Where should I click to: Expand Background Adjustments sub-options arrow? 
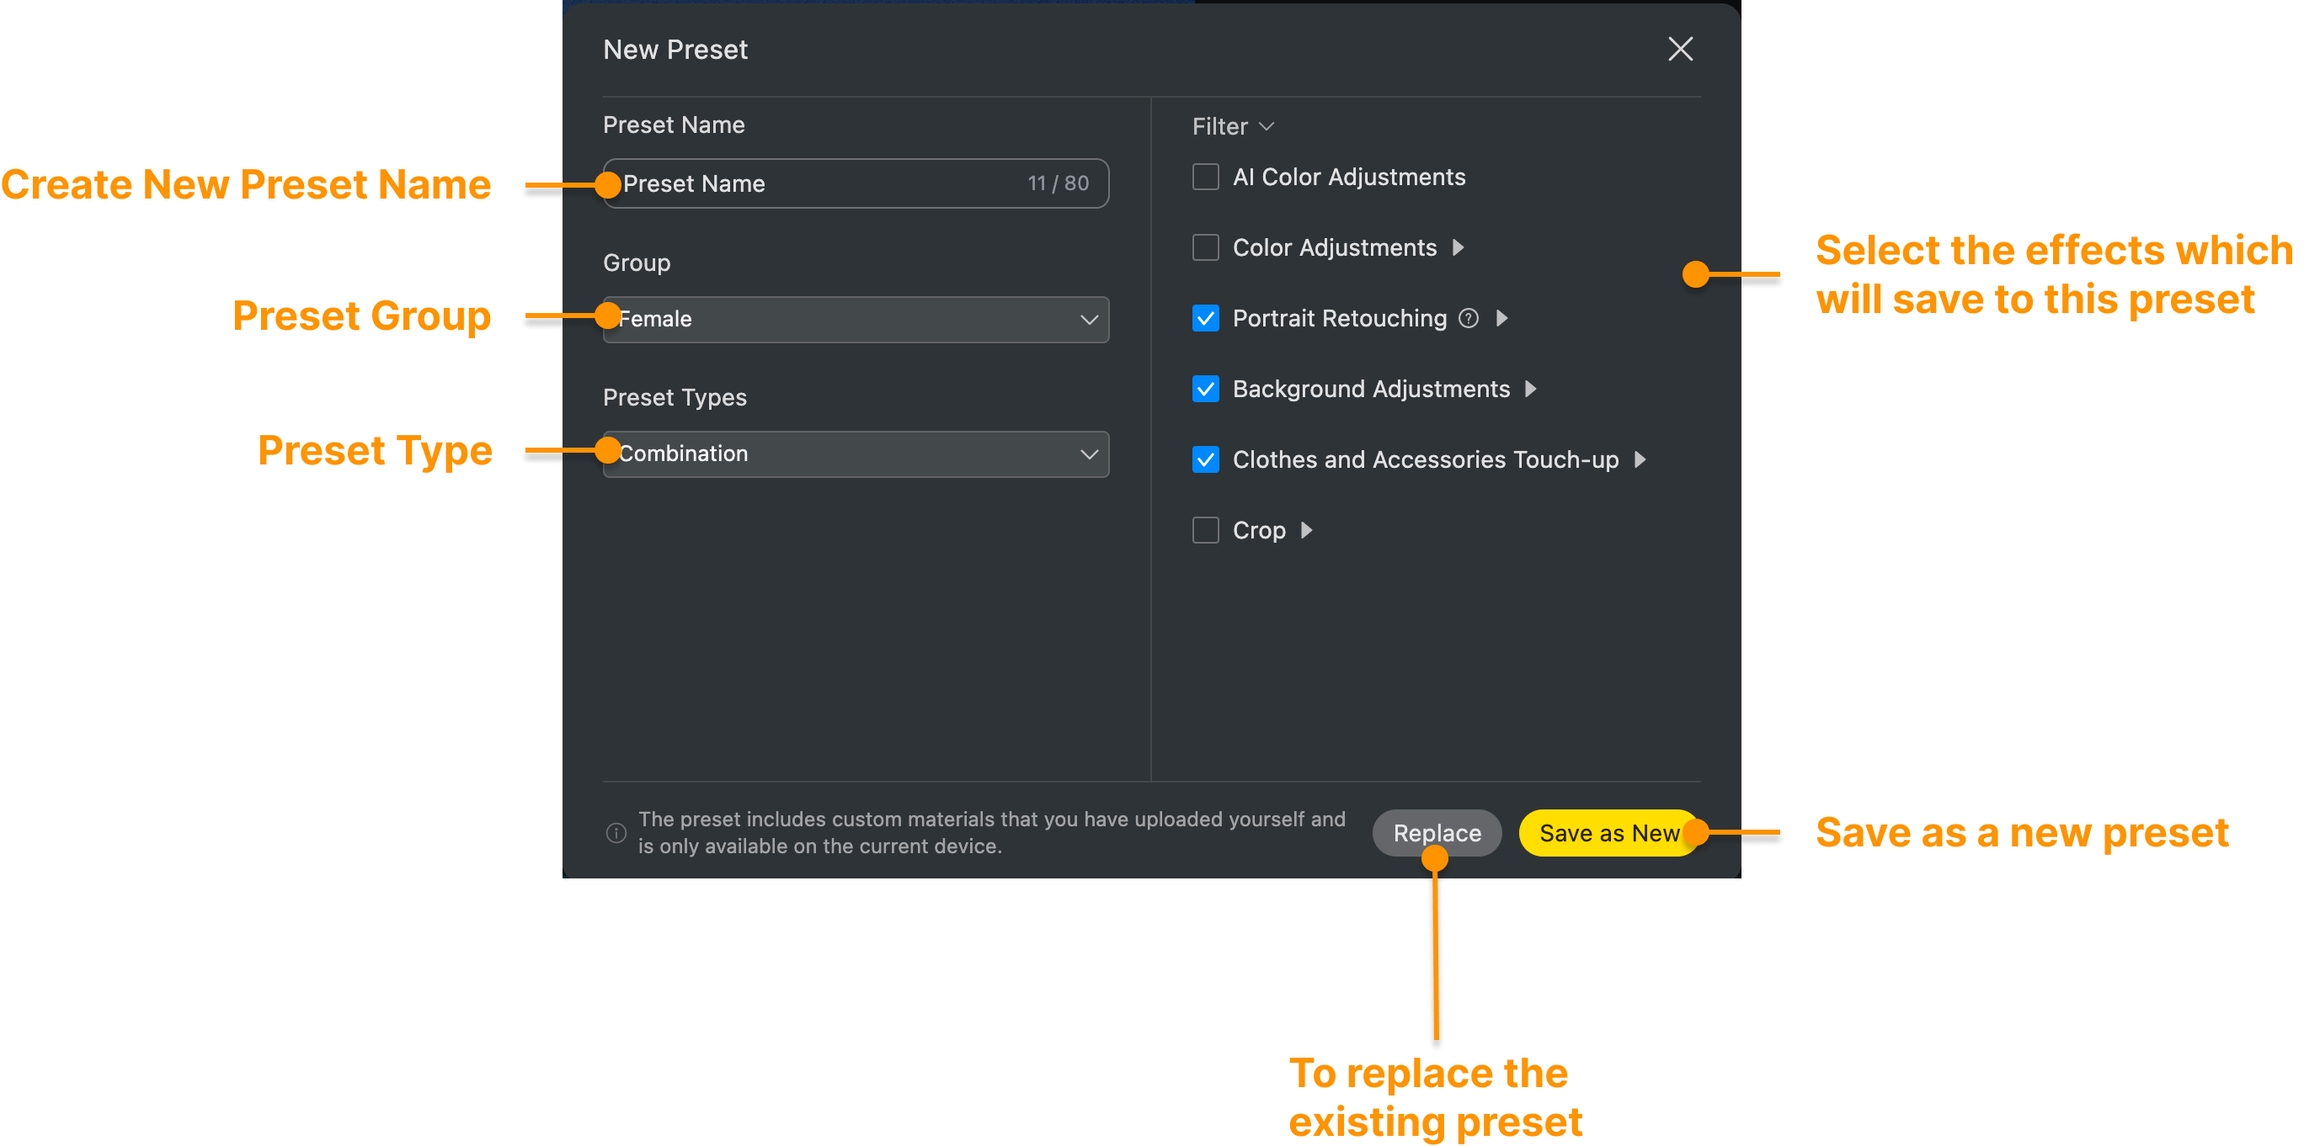(1530, 389)
